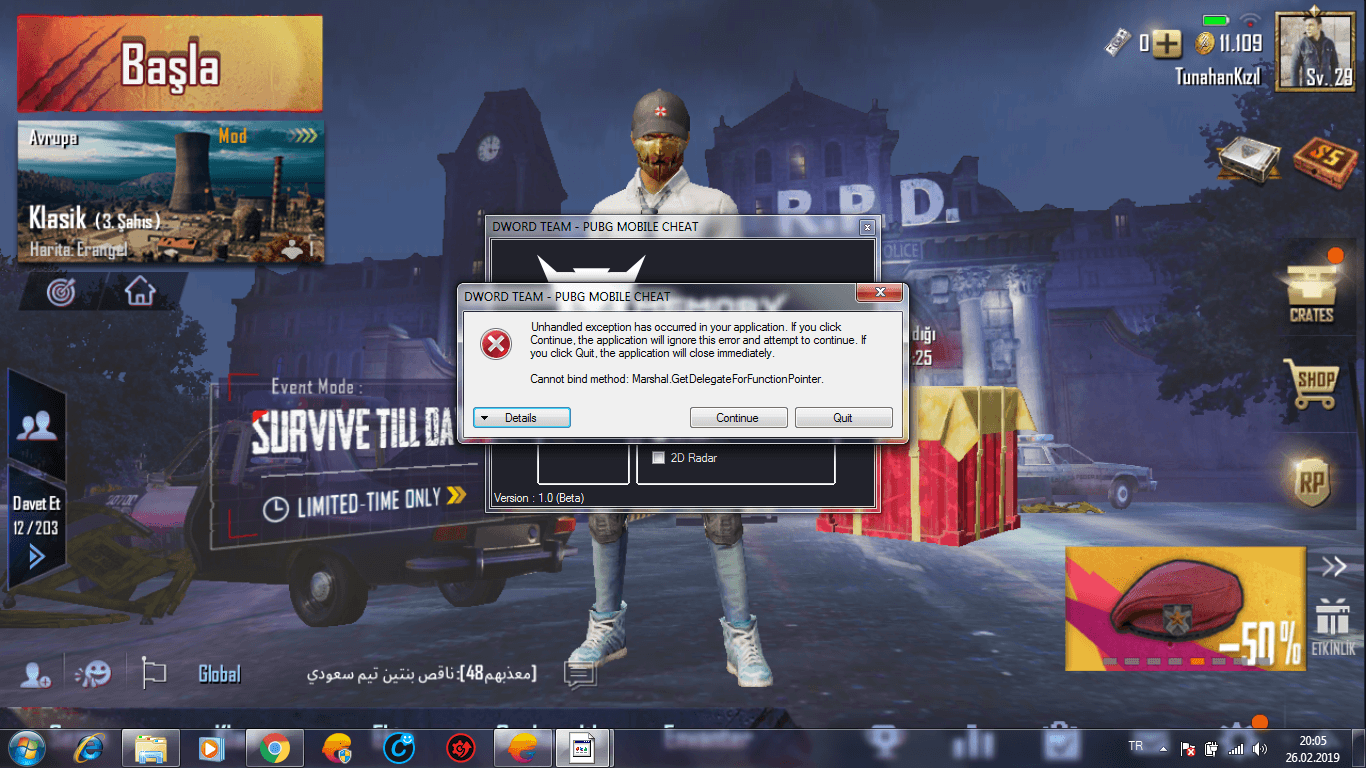Image resolution: width=1366 pixels, height=768 pixels.
Task: Close the back PUBG Mobile Cheat window
Action: pos(867,227)
